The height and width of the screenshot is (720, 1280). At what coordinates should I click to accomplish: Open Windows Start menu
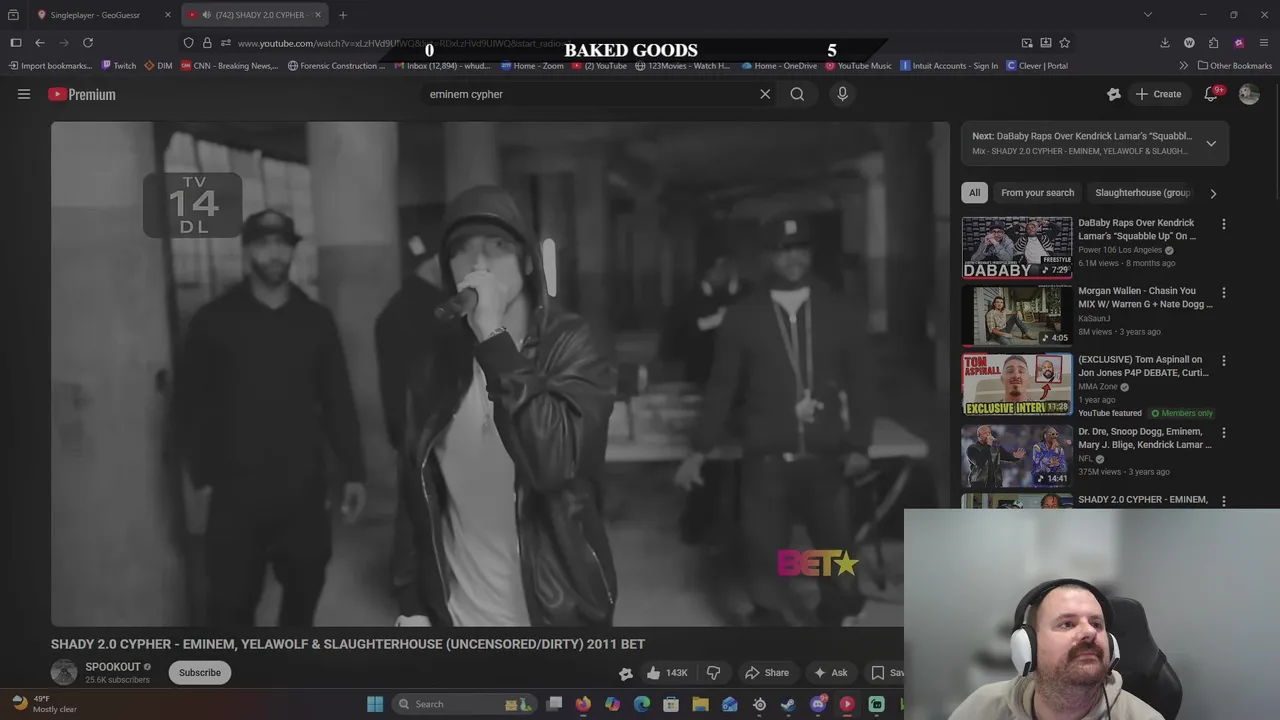click(375, 704)
